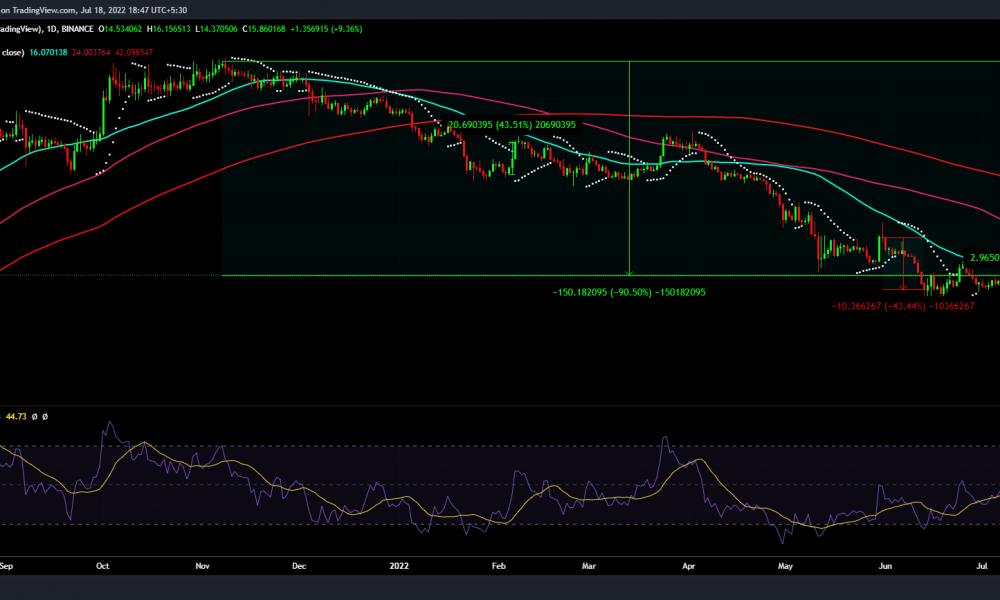Click the high value H16.156513
Screen dimensions: 1000x600
tap(168, 29)
